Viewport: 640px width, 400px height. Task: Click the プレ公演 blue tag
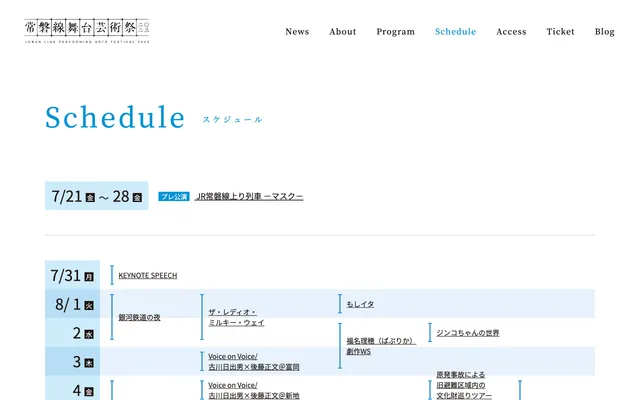coord(174,197)
